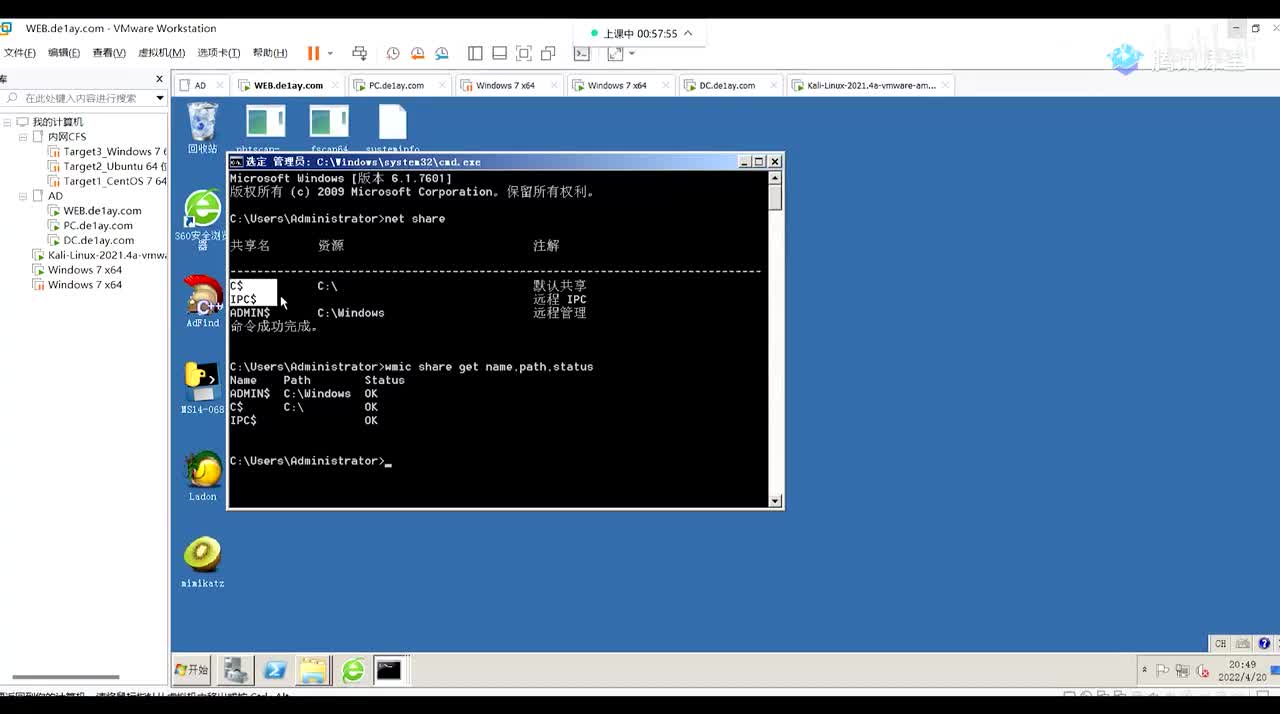
Task: Enter full screen mode icon
Action: [x=524, y=53]
